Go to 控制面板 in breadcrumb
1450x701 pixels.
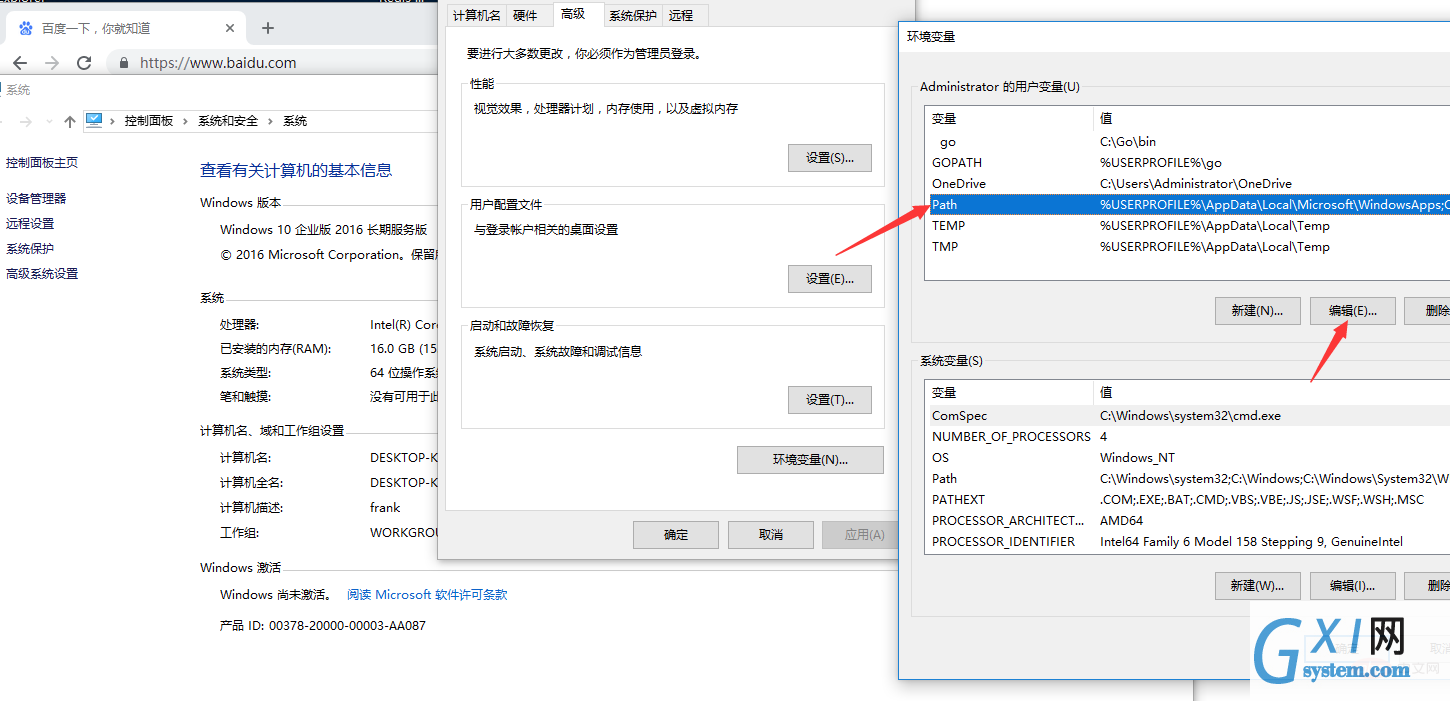click(149, 121)
